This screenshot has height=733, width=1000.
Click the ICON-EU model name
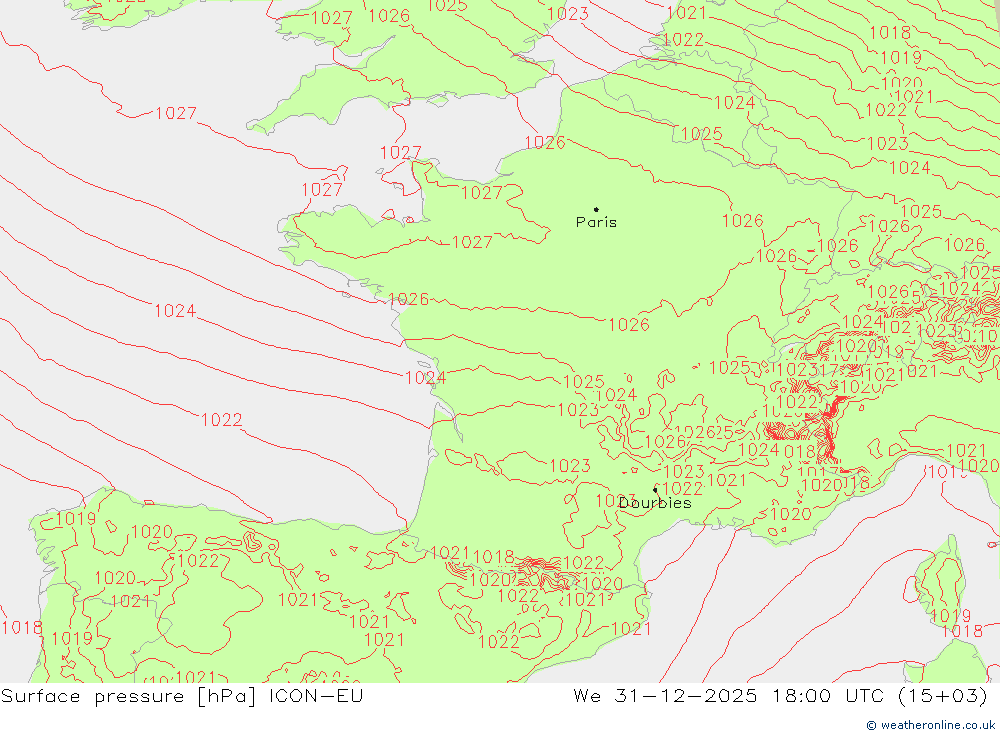(x=316, y=695)
